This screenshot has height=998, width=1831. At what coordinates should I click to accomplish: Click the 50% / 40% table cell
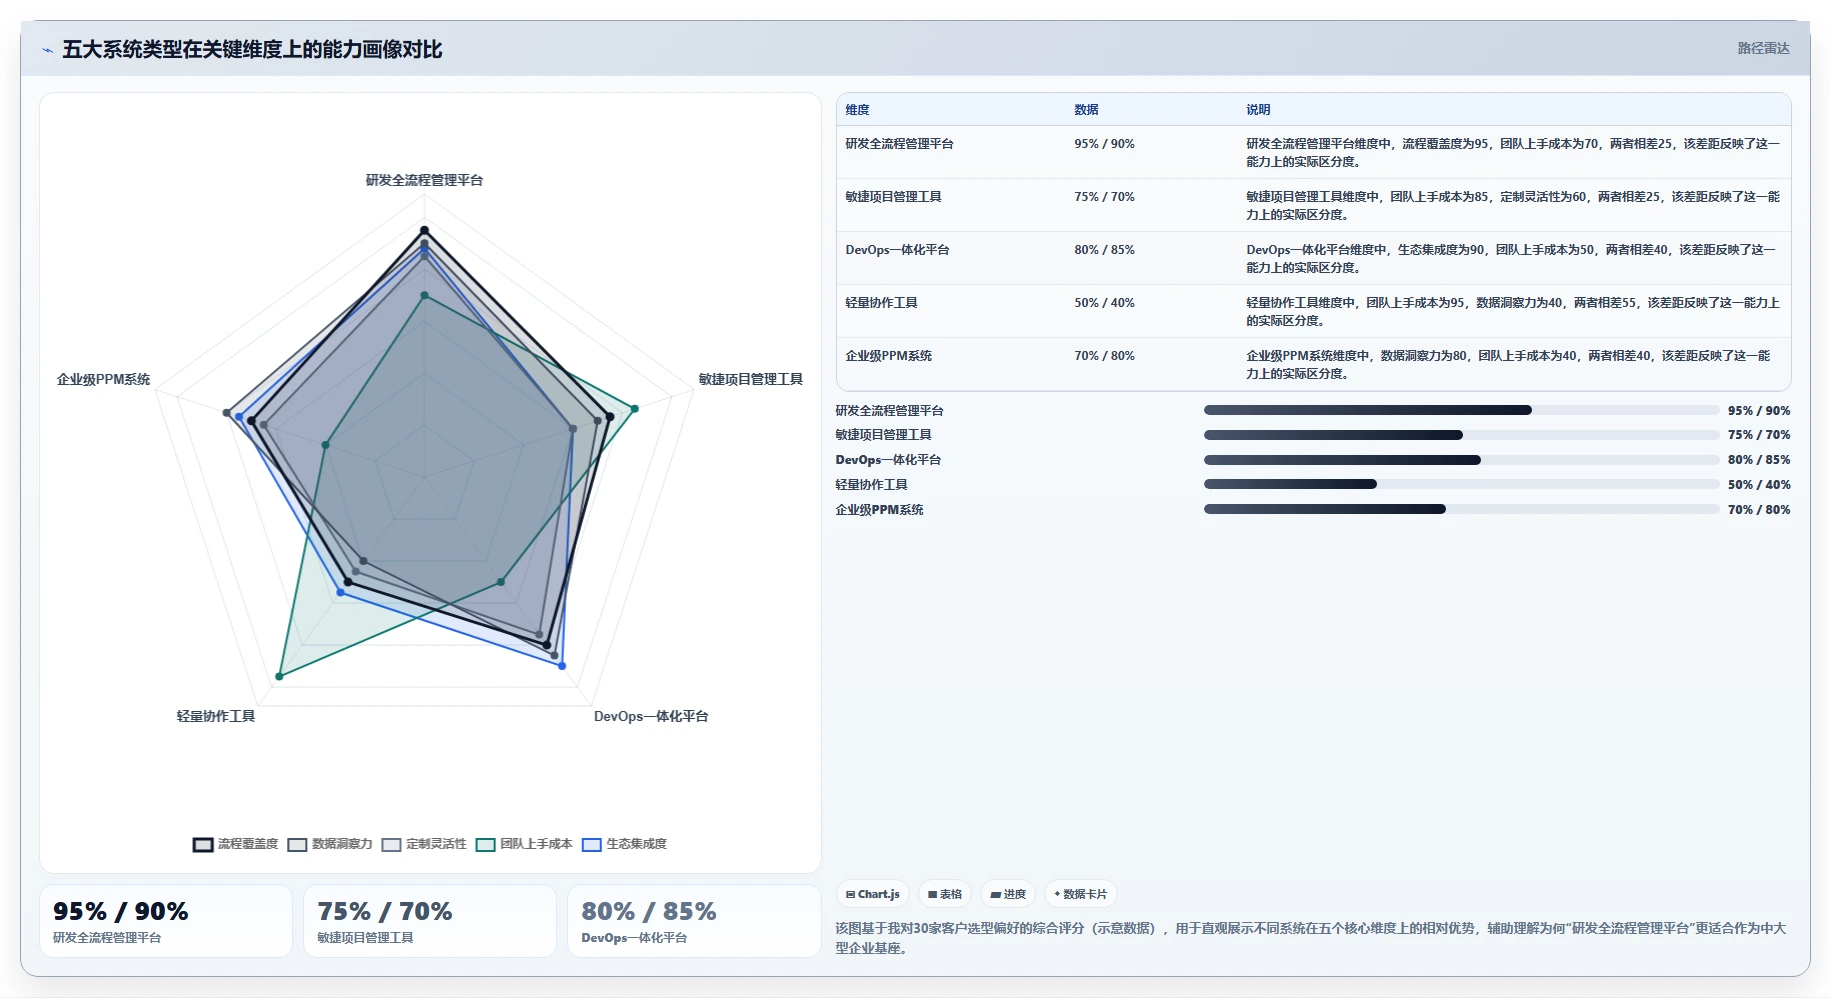click(1104, 303)
